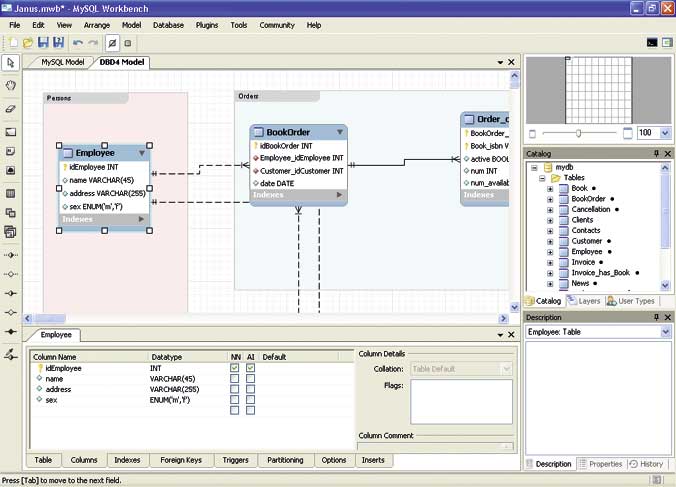Collapse the BookOrder table in diagram
Image resolution: width=676 pixels, height=487 pixels.
click(340, 132)
